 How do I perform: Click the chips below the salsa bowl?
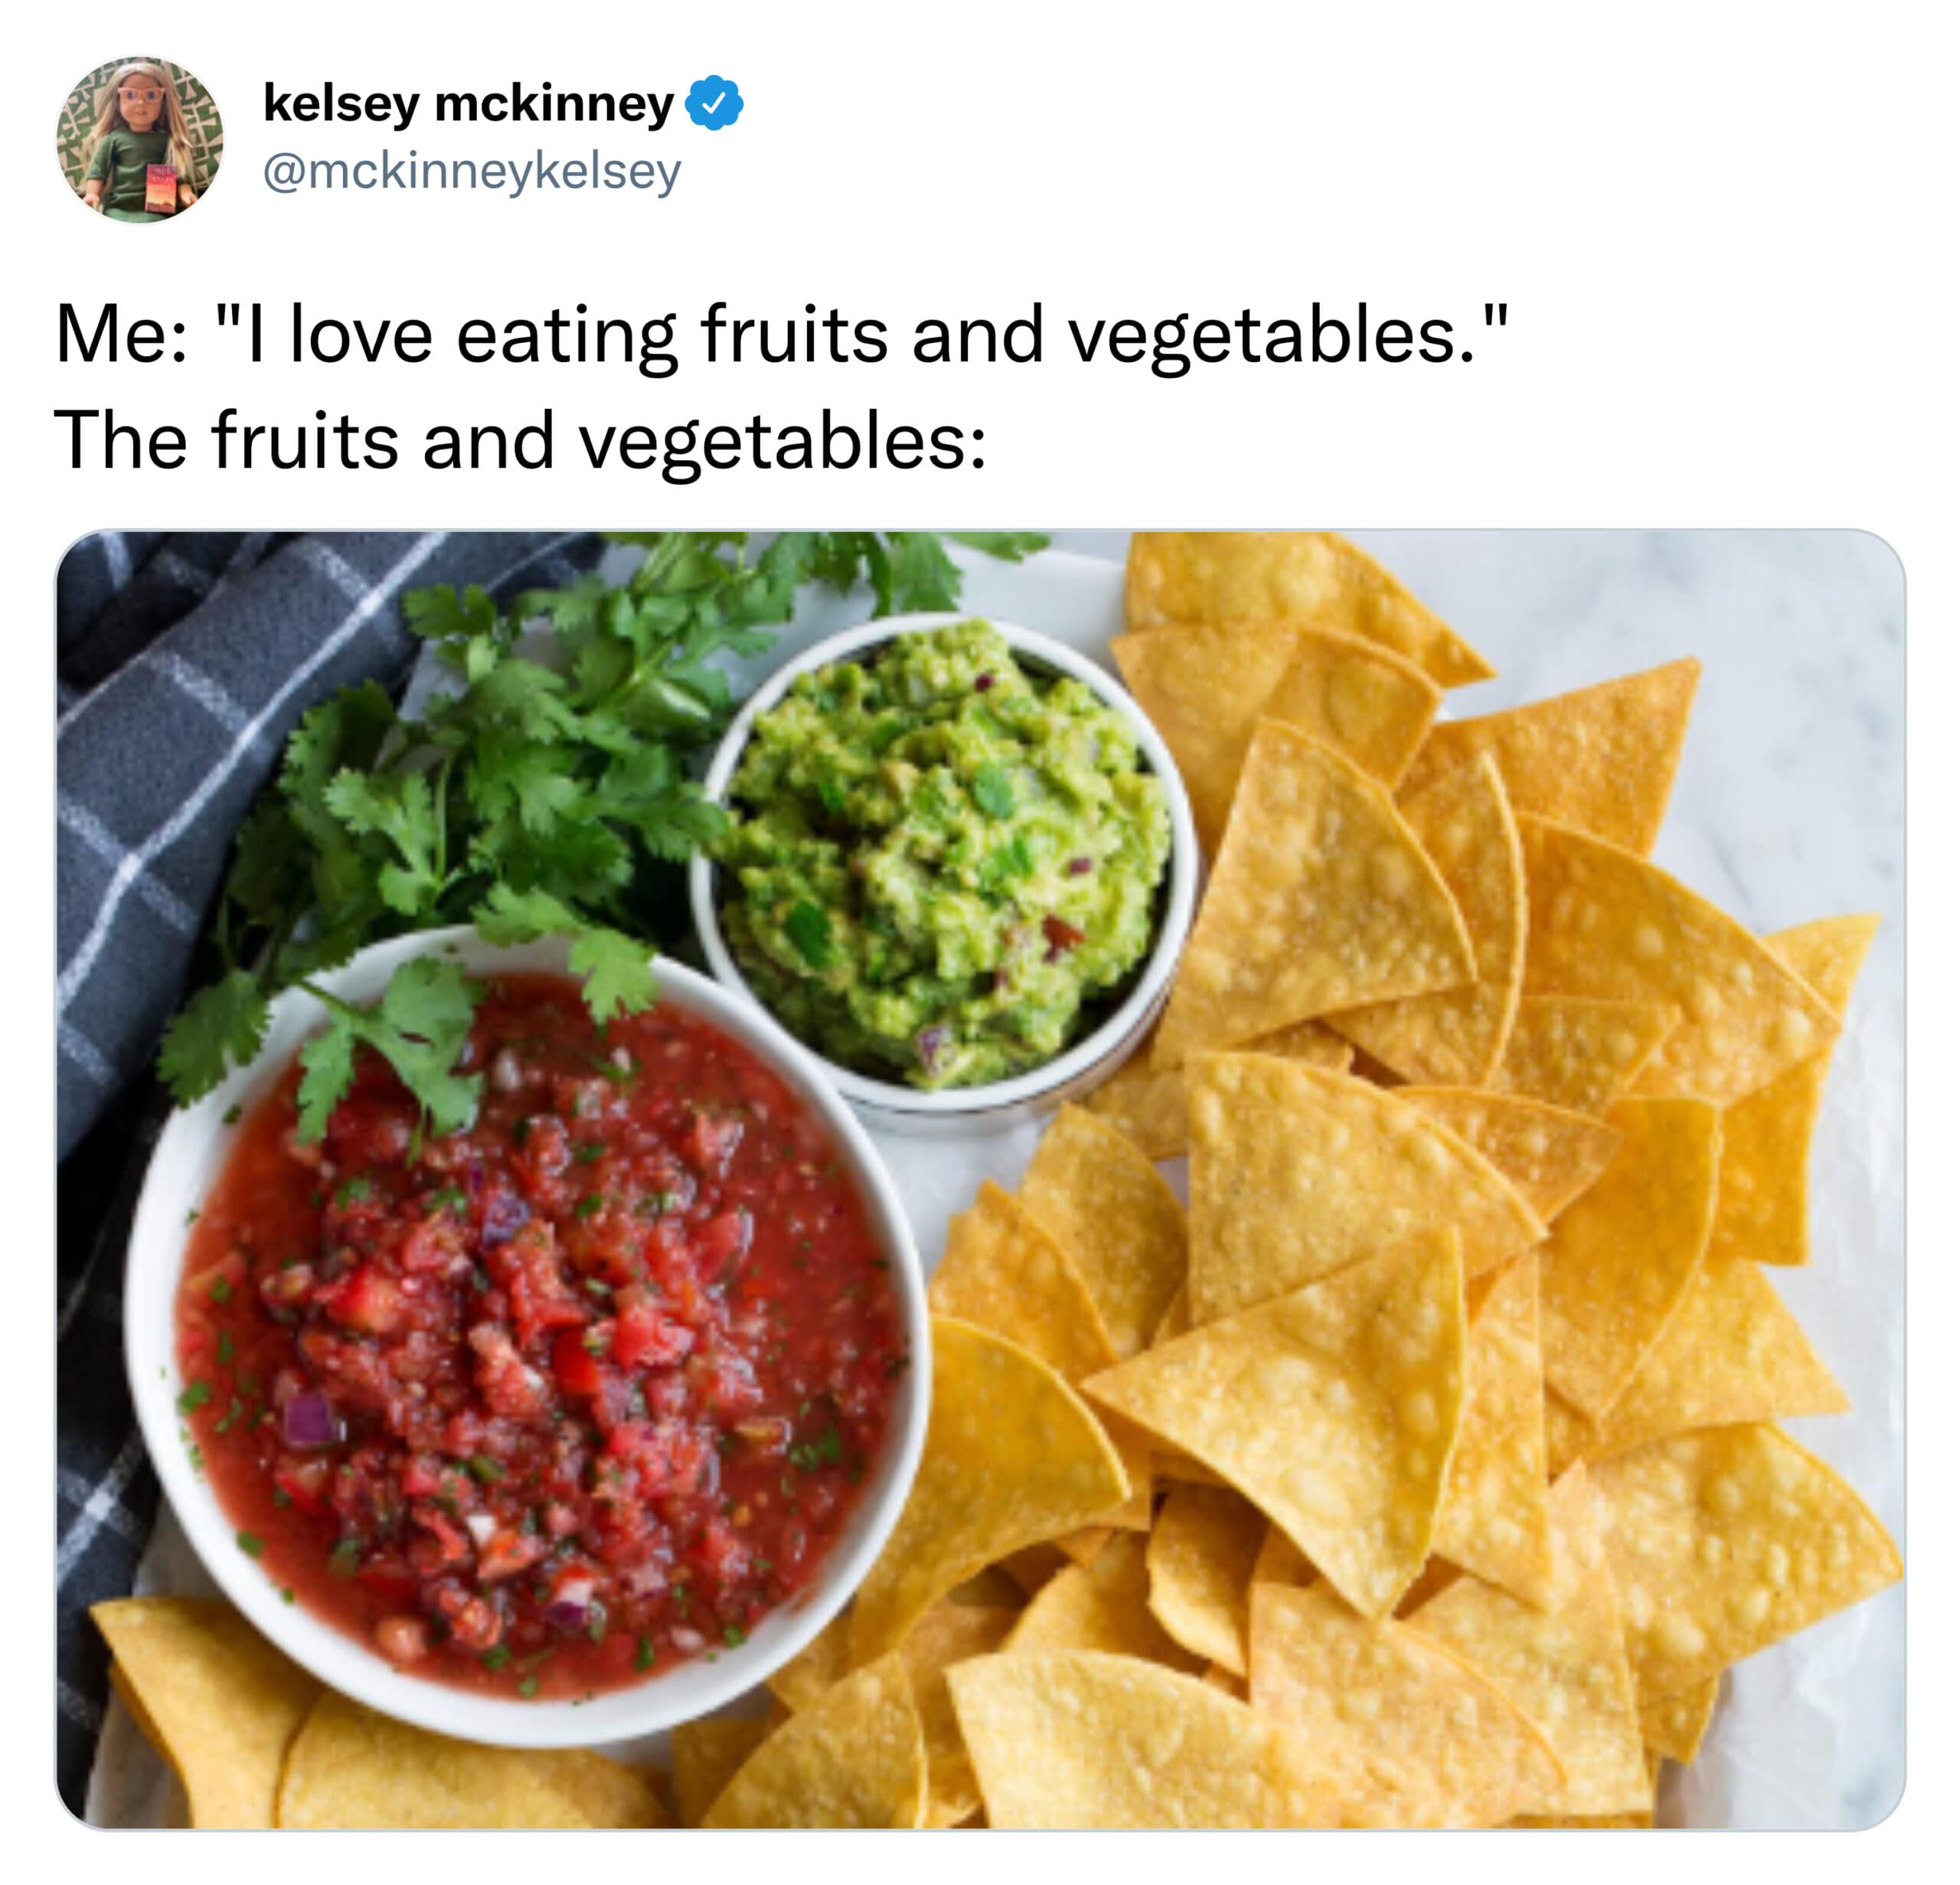pyautogui.click(x=380, y=1740)
